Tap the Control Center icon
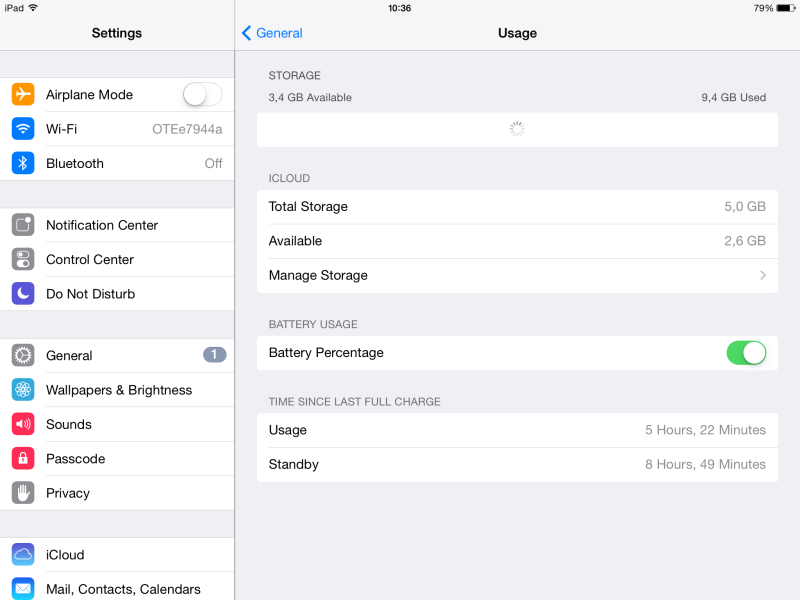Image resolution: width=800 pixels, height=600 pixels. coord(23,259)
